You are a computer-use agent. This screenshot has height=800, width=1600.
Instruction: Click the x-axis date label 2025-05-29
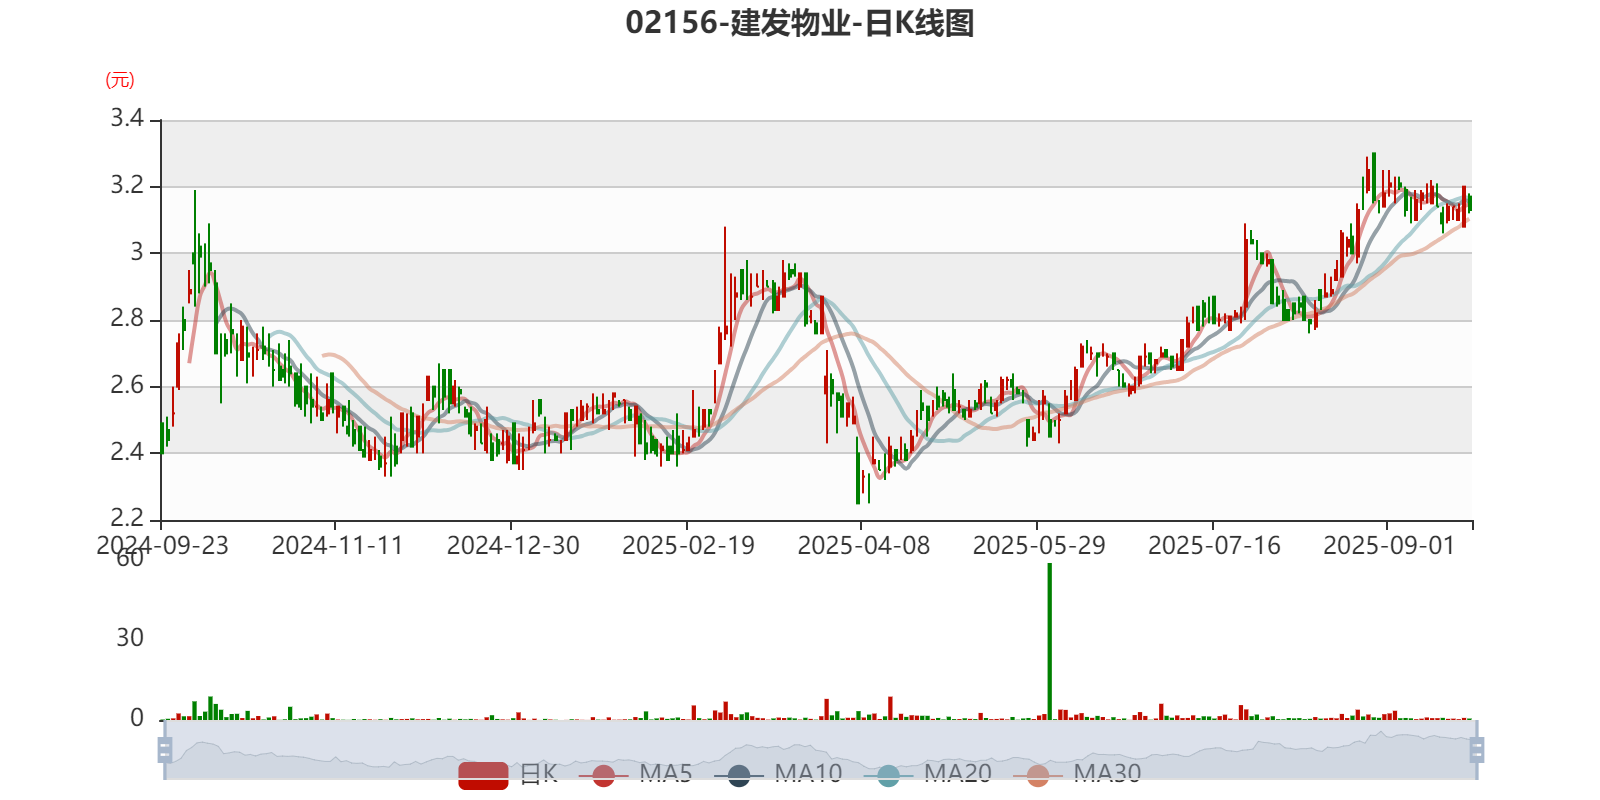[x=1039, y=546]
